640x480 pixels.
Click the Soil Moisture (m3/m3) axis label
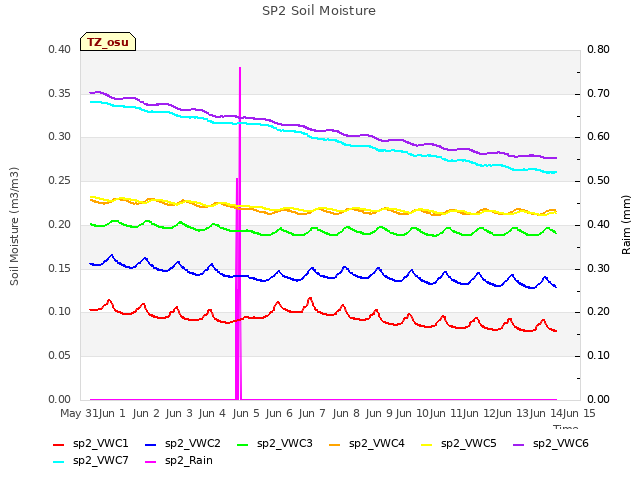(x=14, y=226)
